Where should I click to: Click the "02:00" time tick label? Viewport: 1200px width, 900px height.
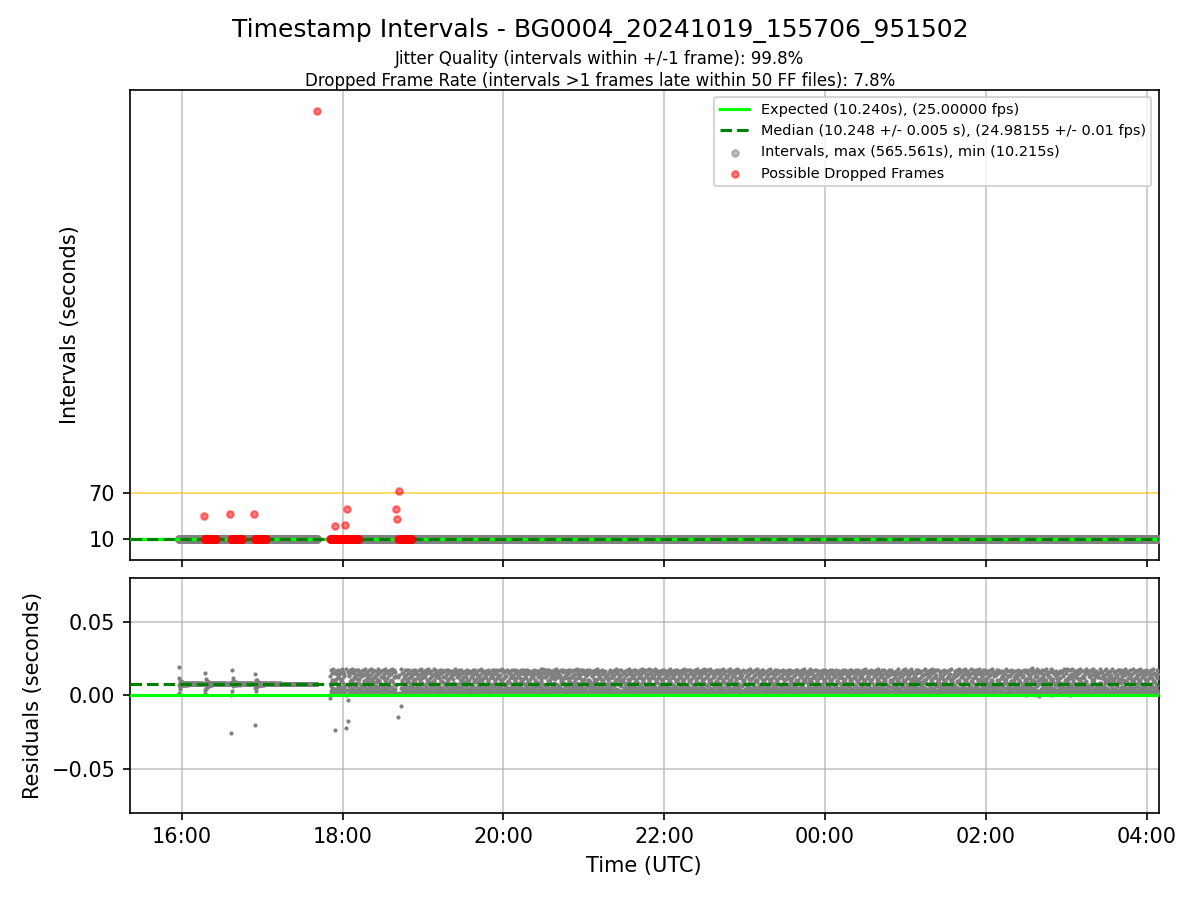(x=986, y=834)
